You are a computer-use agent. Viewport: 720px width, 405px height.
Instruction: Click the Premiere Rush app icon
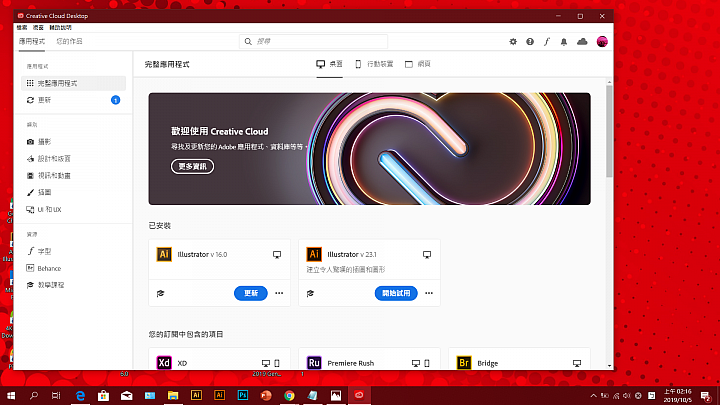coord(314,363)
